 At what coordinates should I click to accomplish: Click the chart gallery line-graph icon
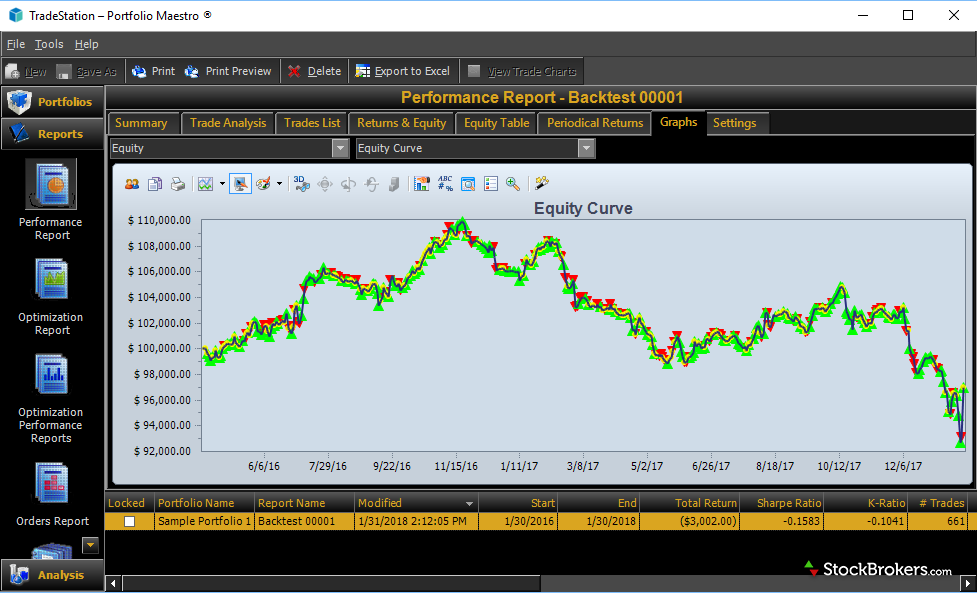[x=206, y=184]
